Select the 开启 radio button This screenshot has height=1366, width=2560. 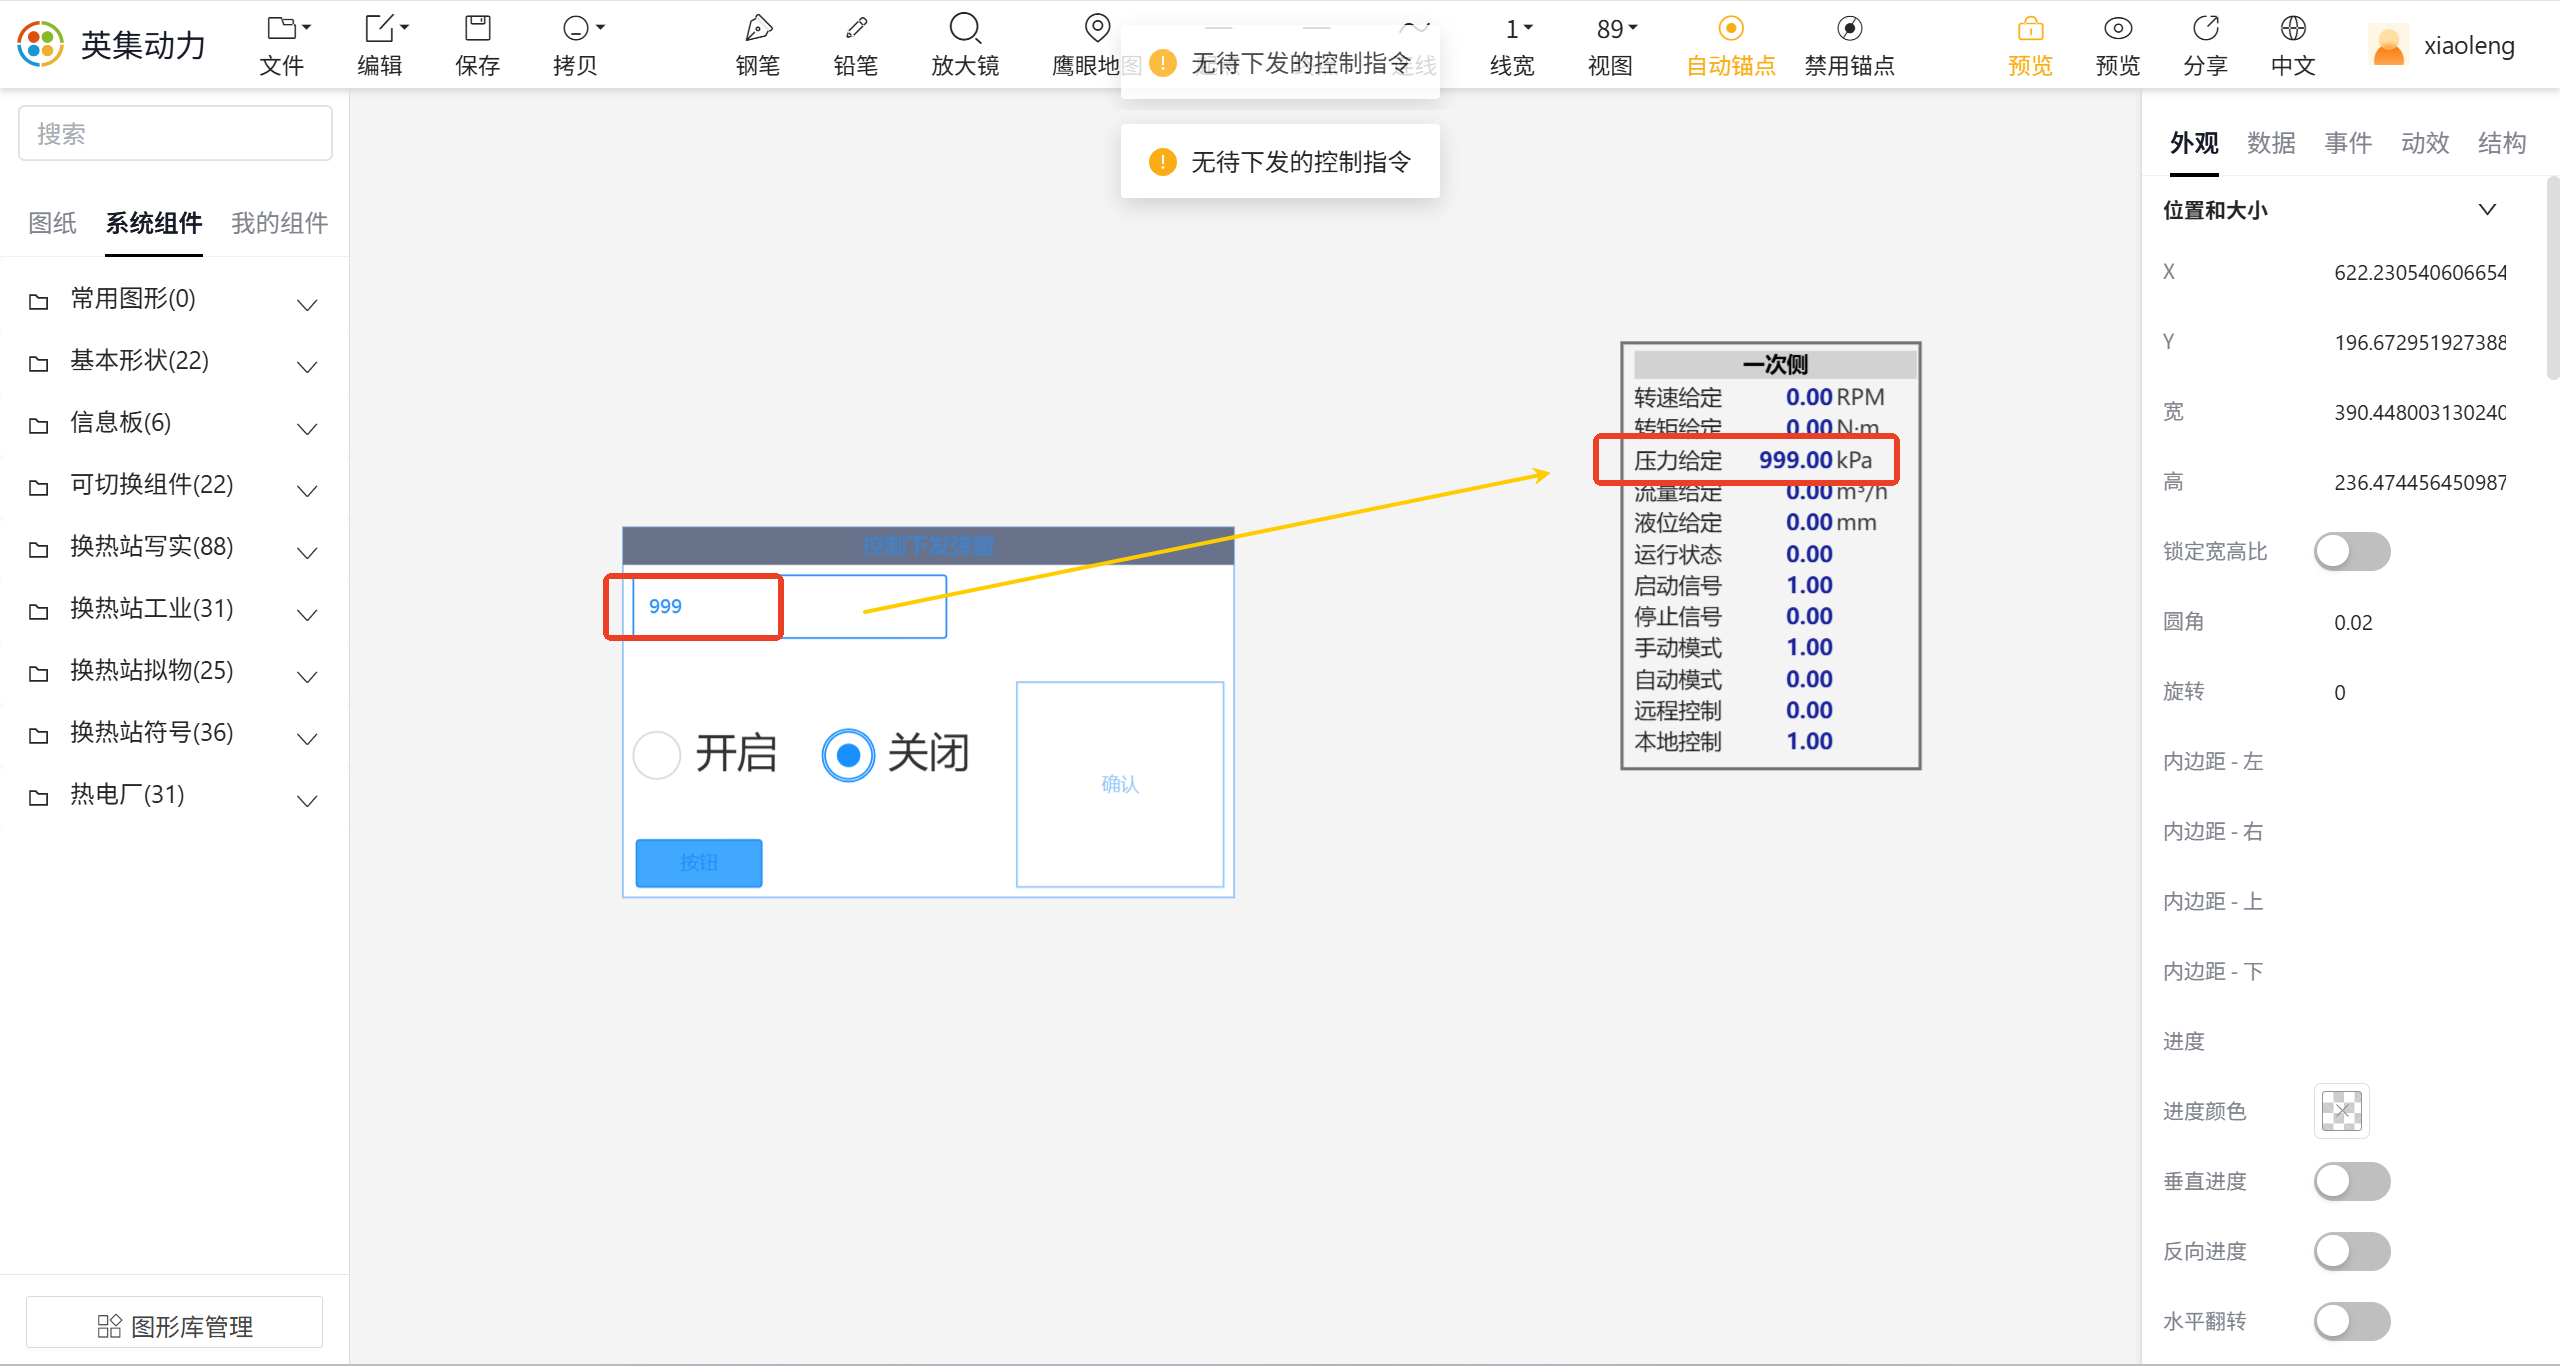point(657,755)
